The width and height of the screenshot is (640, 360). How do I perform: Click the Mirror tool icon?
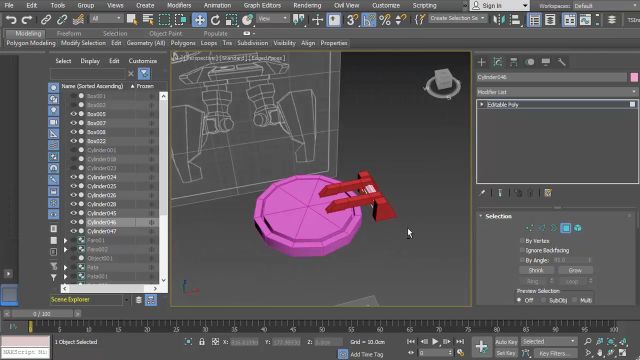[498, 20]
